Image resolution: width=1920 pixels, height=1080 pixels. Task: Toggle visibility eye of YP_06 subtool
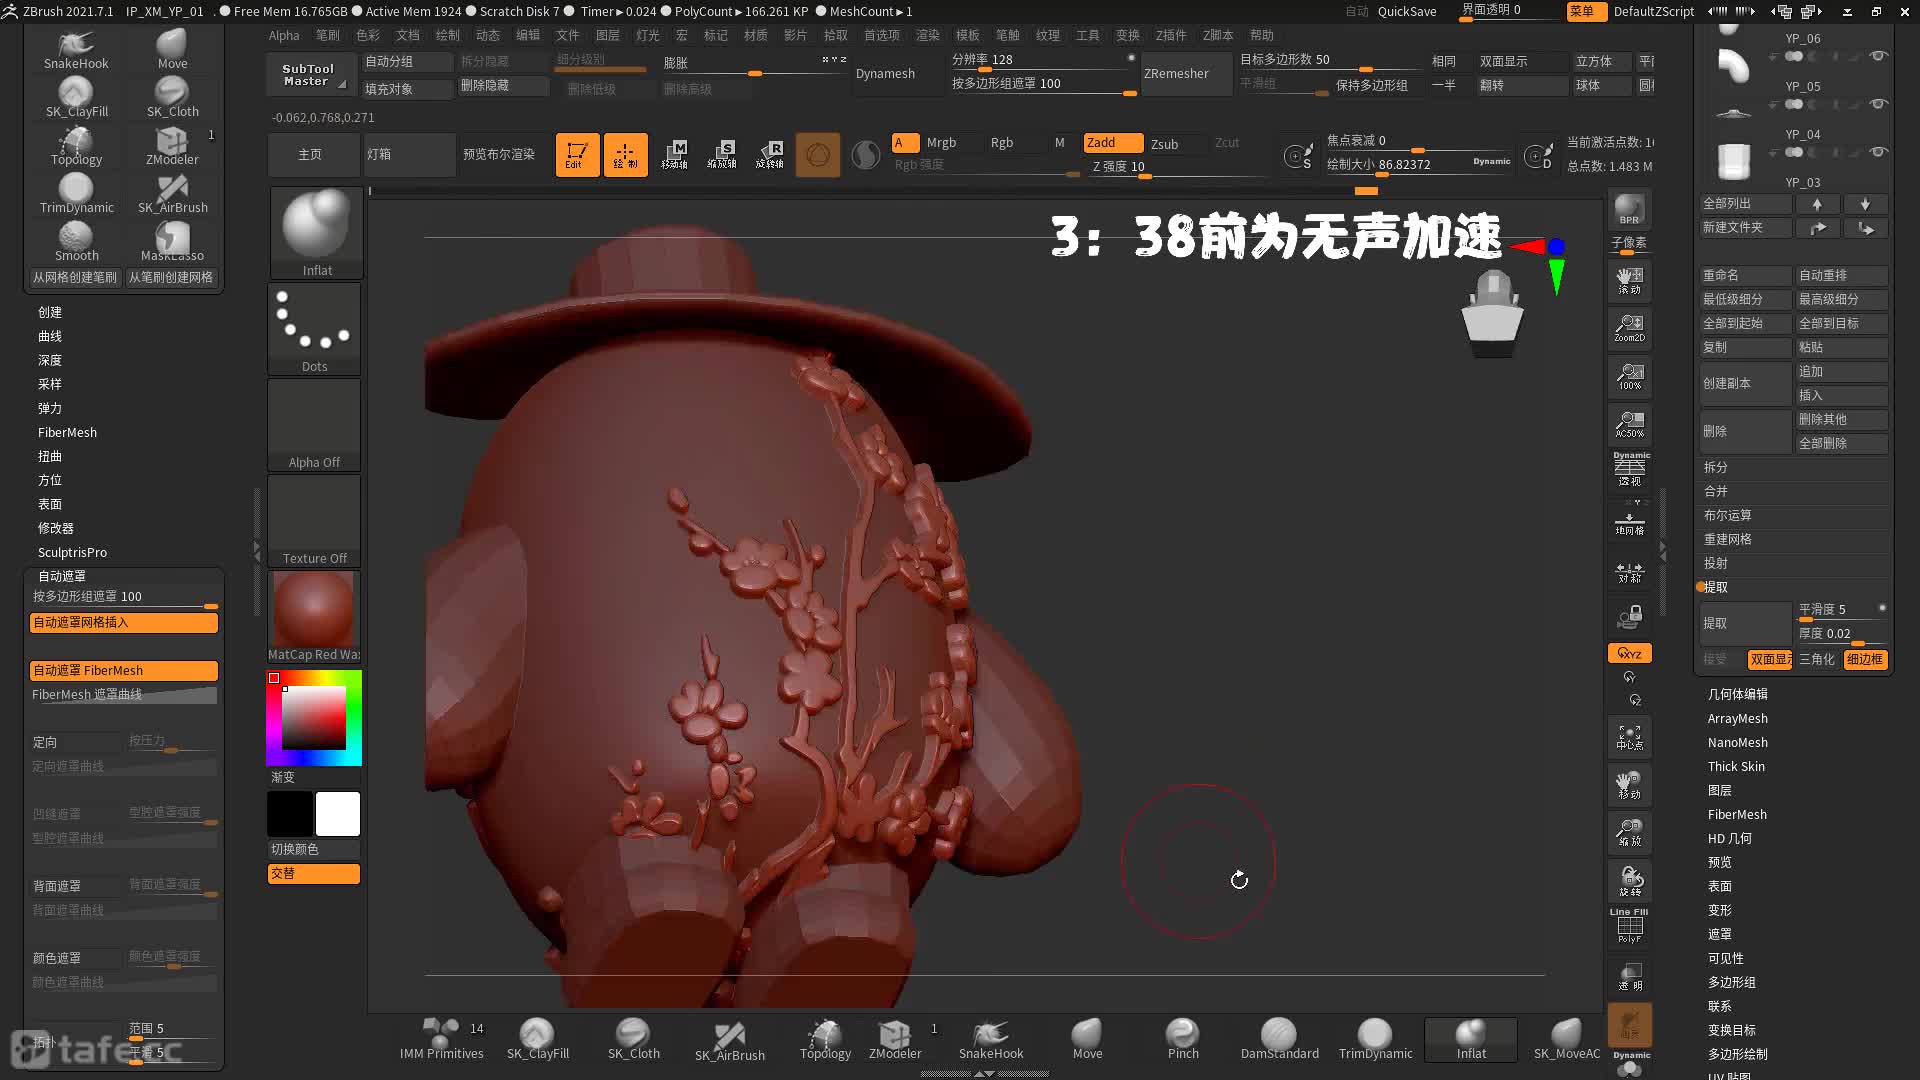click(1879, 56)
